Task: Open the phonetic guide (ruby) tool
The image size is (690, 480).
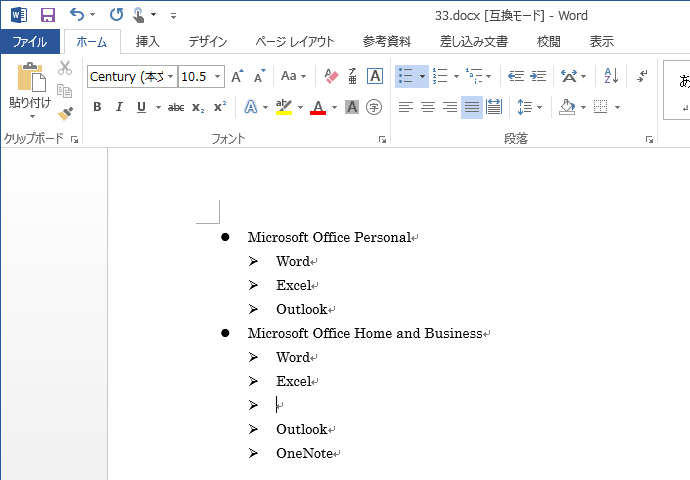Action: [352, 76]
